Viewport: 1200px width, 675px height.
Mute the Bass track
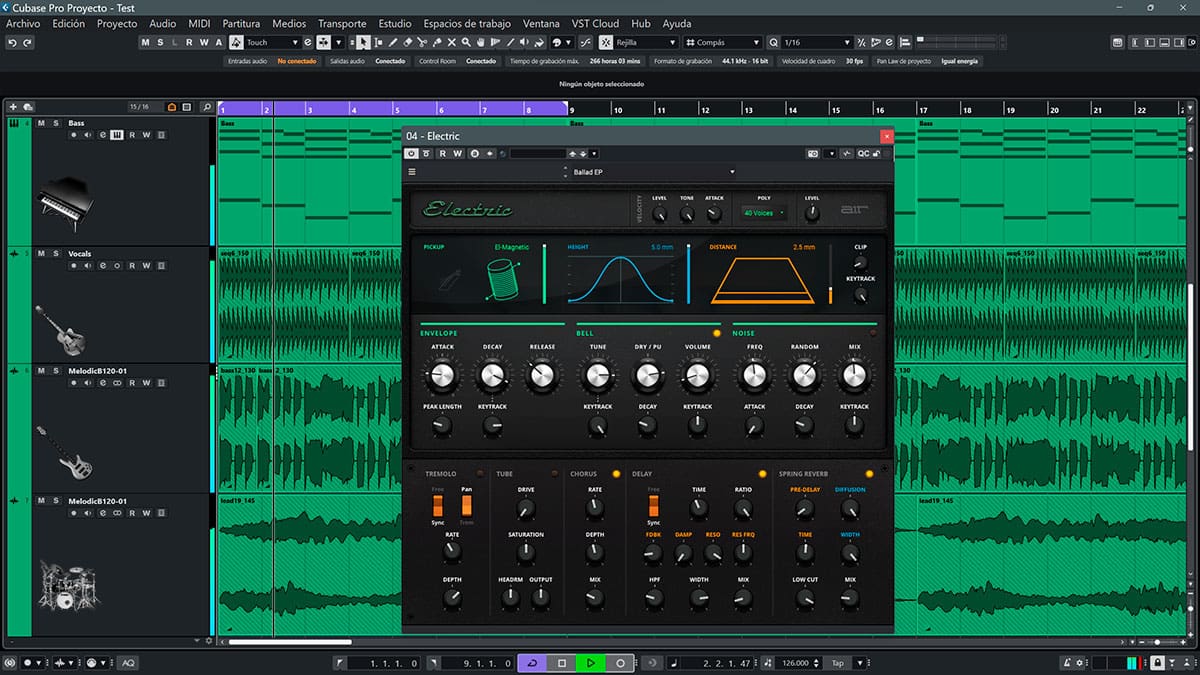click(41, 123)
